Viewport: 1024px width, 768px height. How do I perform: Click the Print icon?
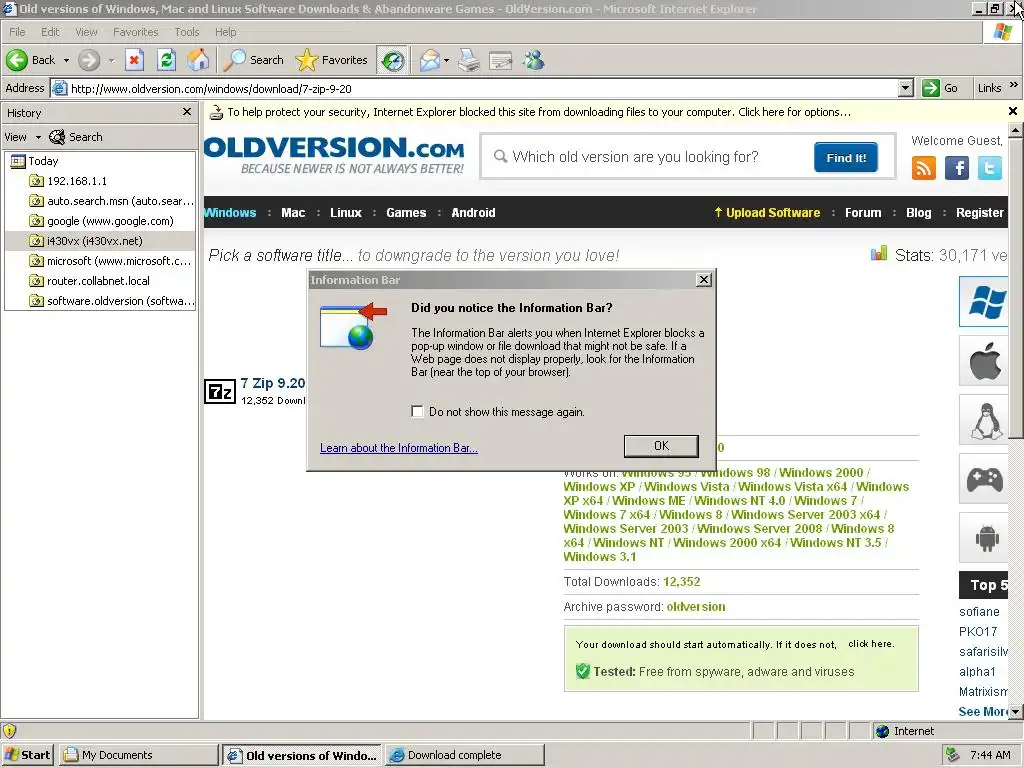468,60
